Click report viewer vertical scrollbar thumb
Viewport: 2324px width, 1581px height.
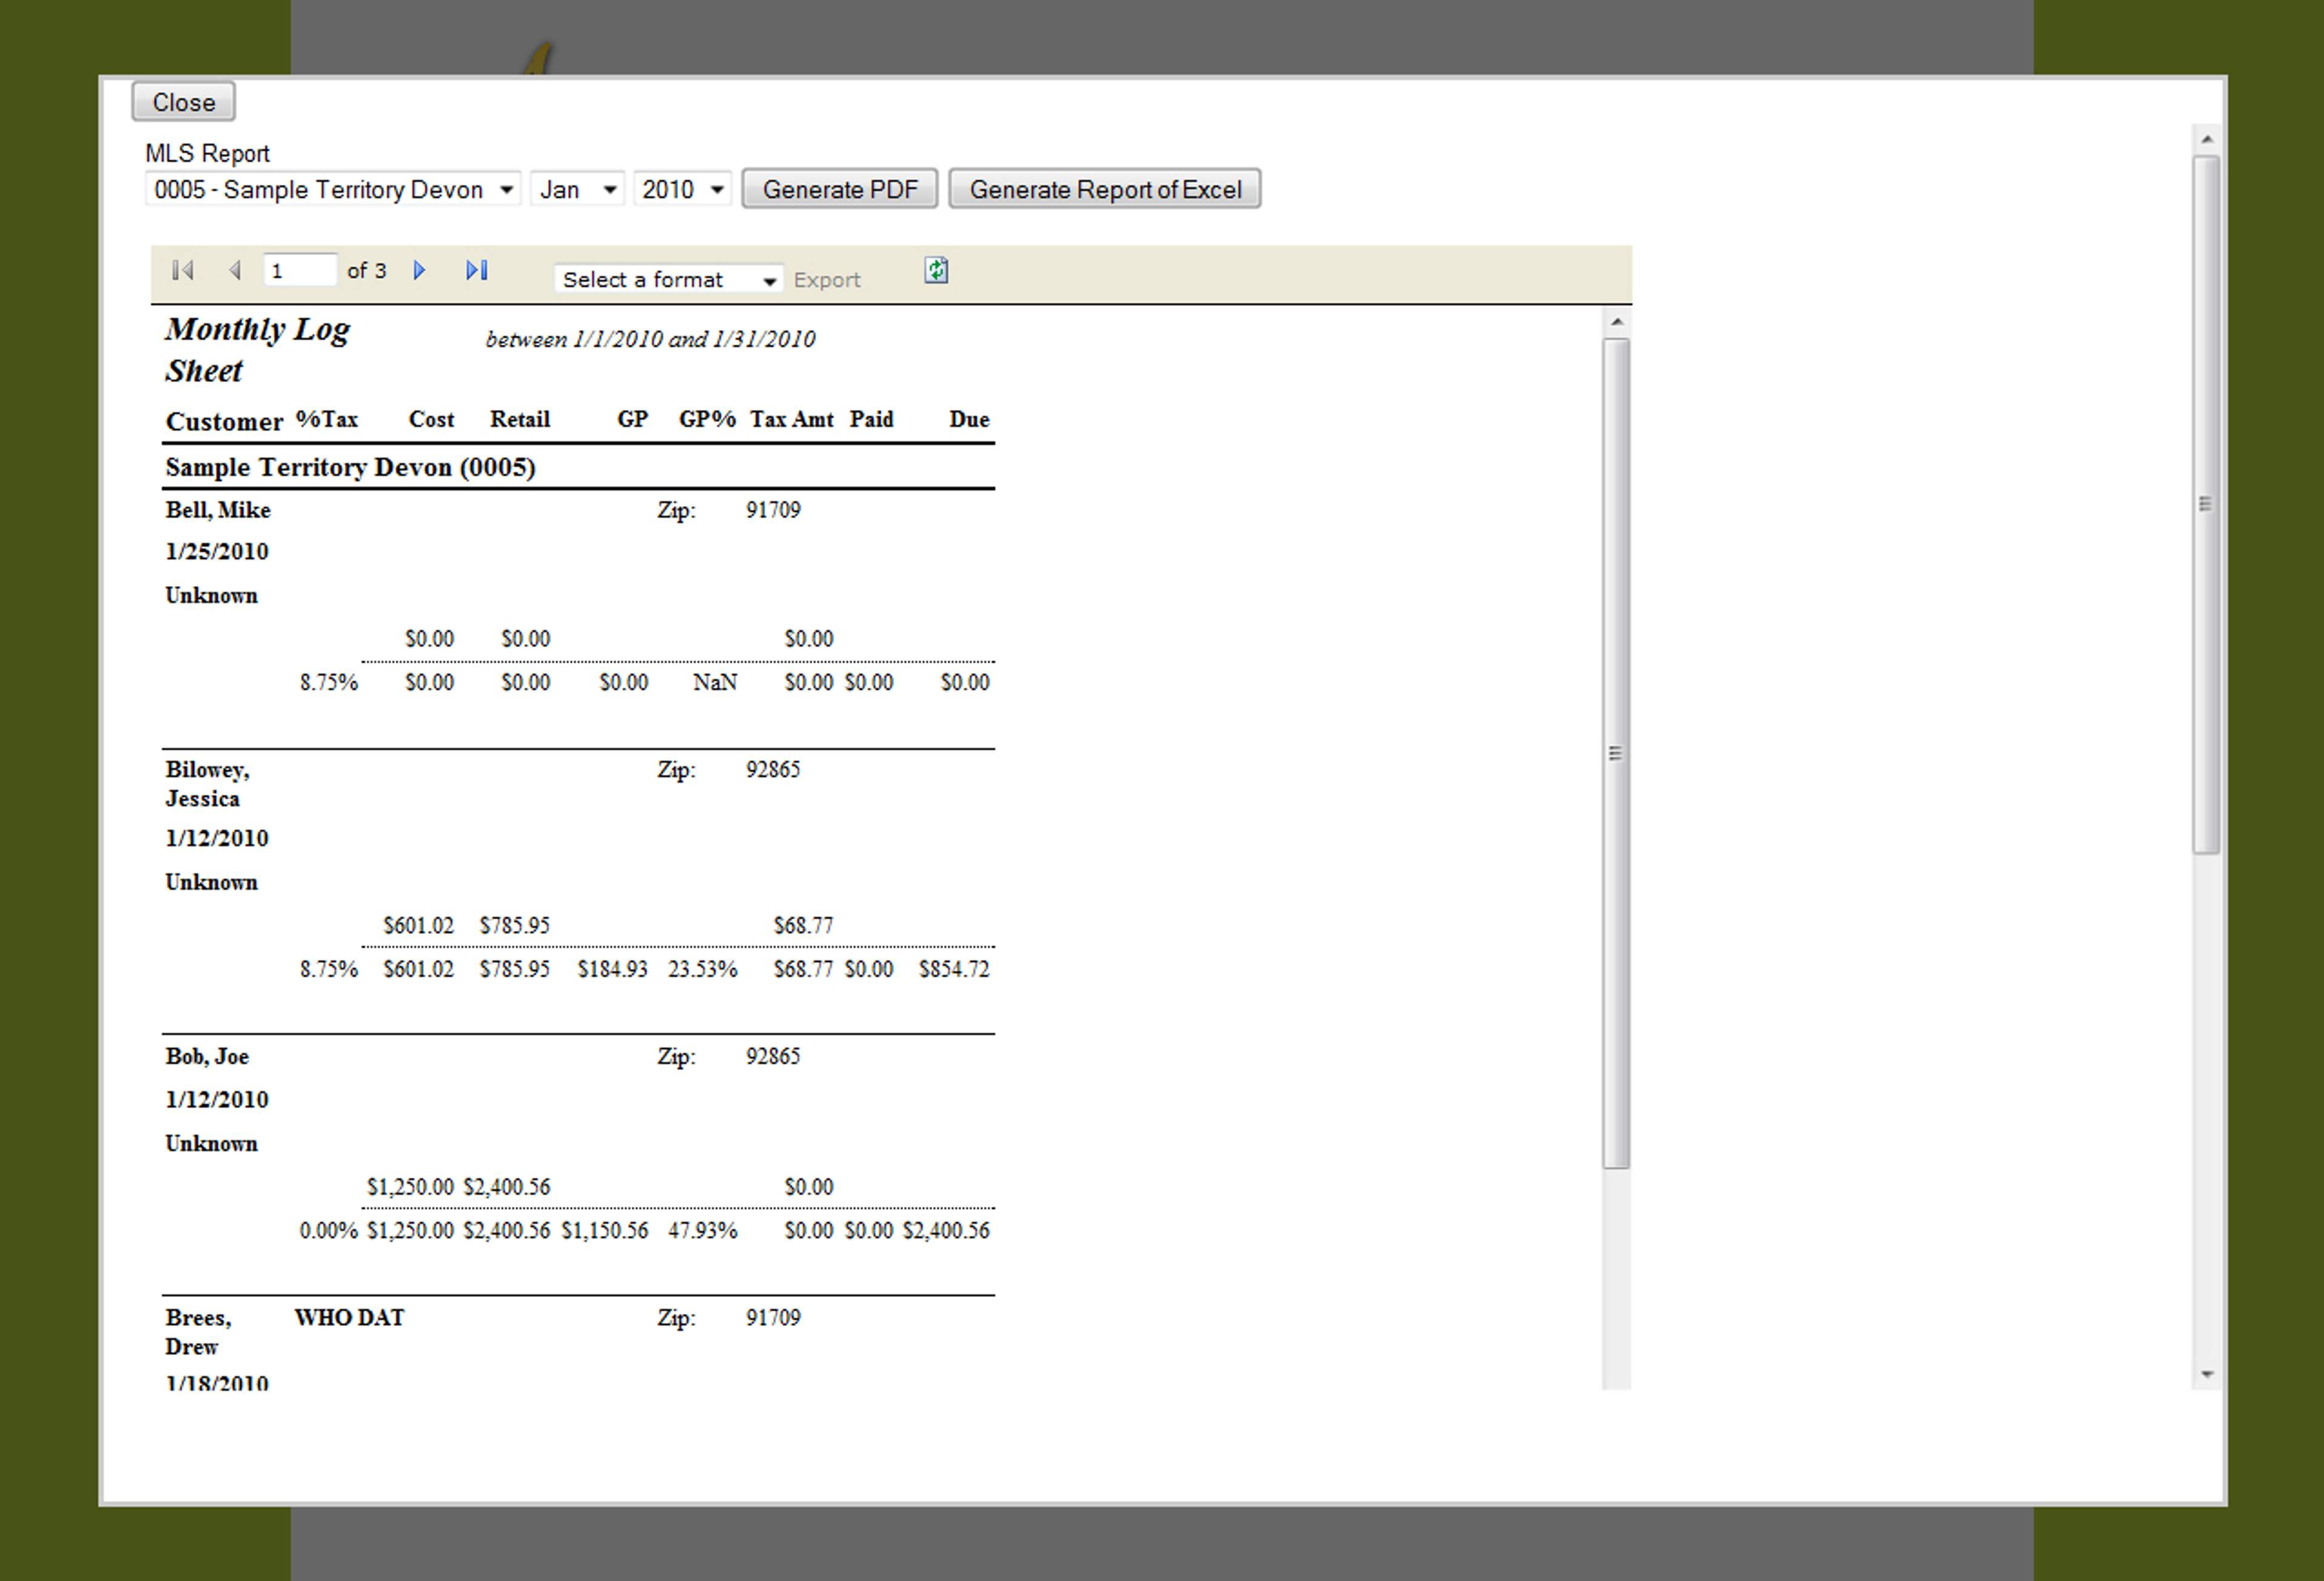[1616, 753]
